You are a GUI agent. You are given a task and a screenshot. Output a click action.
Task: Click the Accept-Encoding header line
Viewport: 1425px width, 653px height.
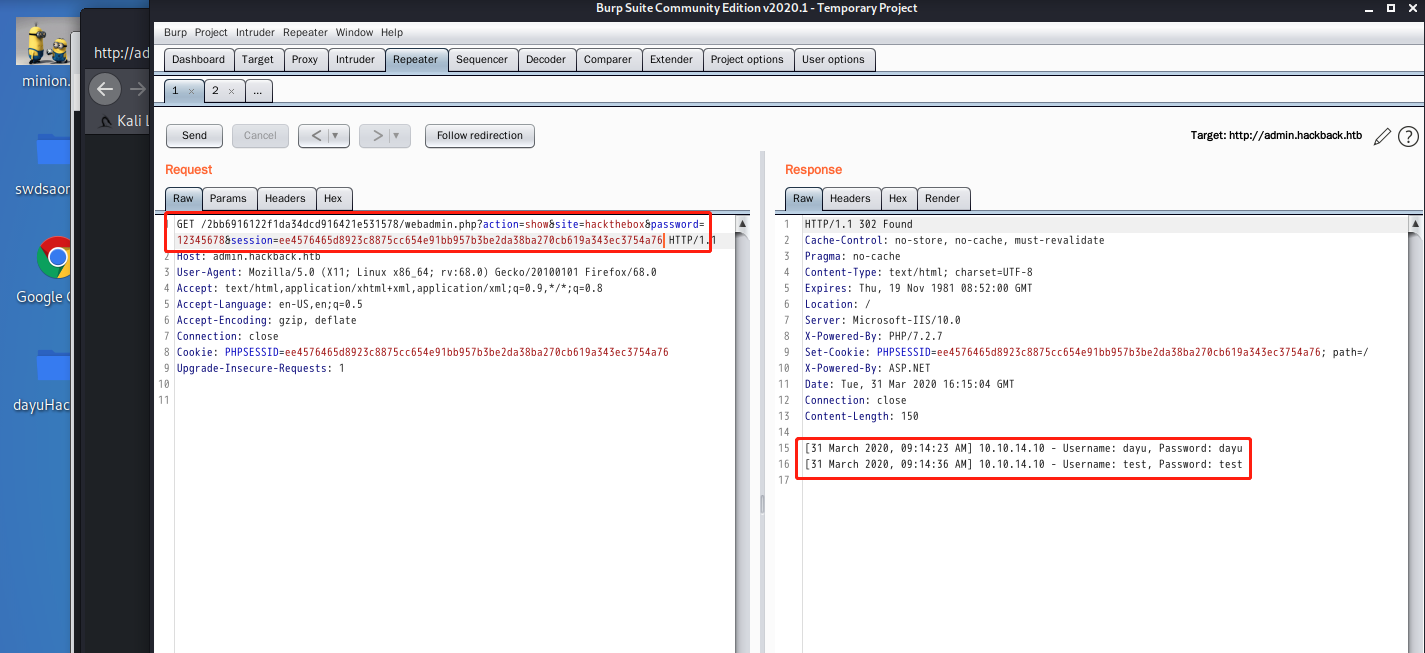point(266,320)
